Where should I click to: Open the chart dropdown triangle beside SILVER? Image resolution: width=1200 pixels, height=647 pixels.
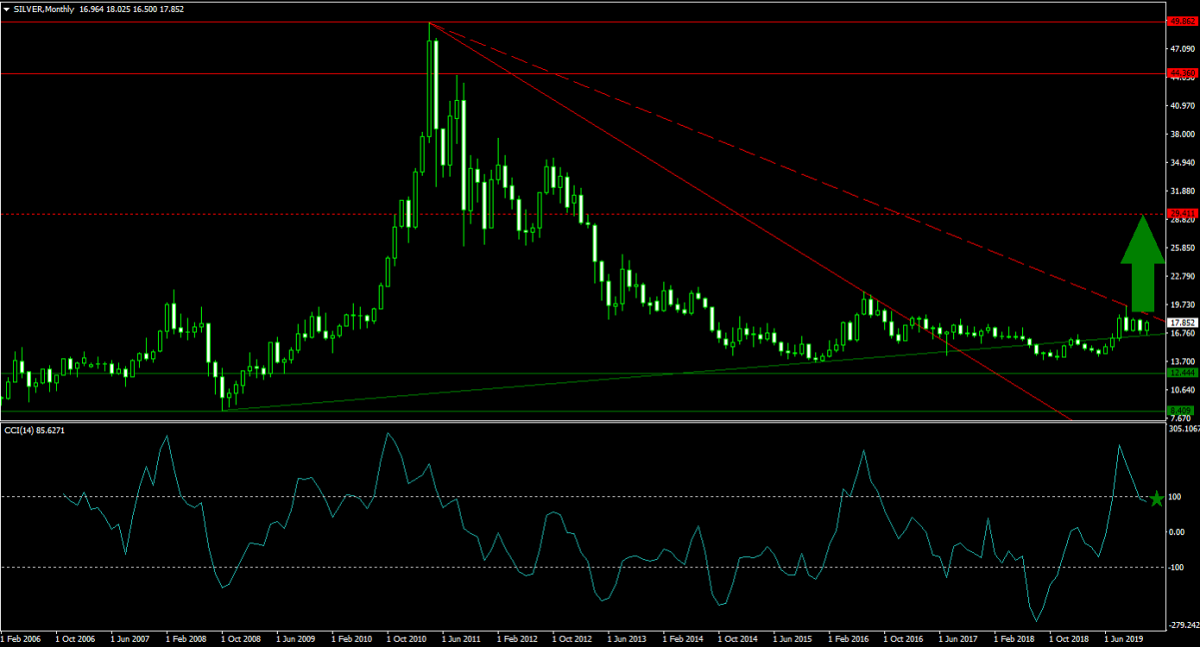tap(6, 9)
